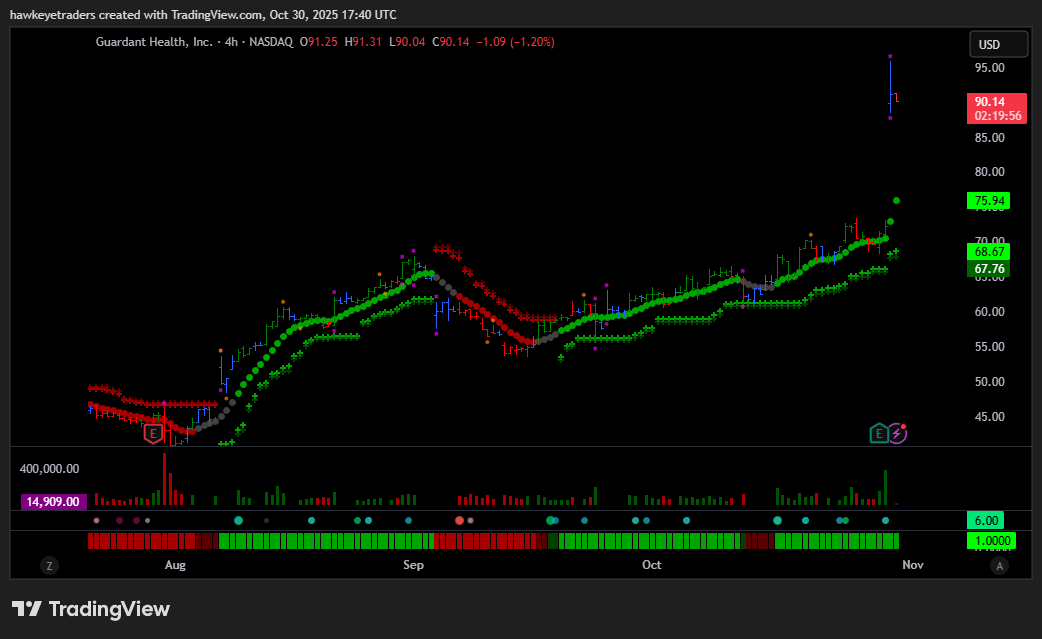Click the 45.00 price axis label
Image resolution: width=1042 pixels, height=639 pixels.
point(990,416)
